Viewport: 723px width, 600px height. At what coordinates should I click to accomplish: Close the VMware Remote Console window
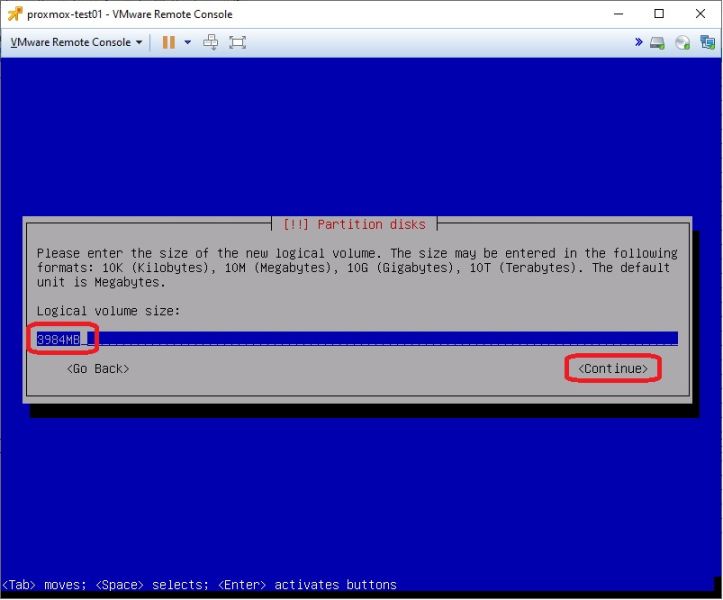click(700, 14)
